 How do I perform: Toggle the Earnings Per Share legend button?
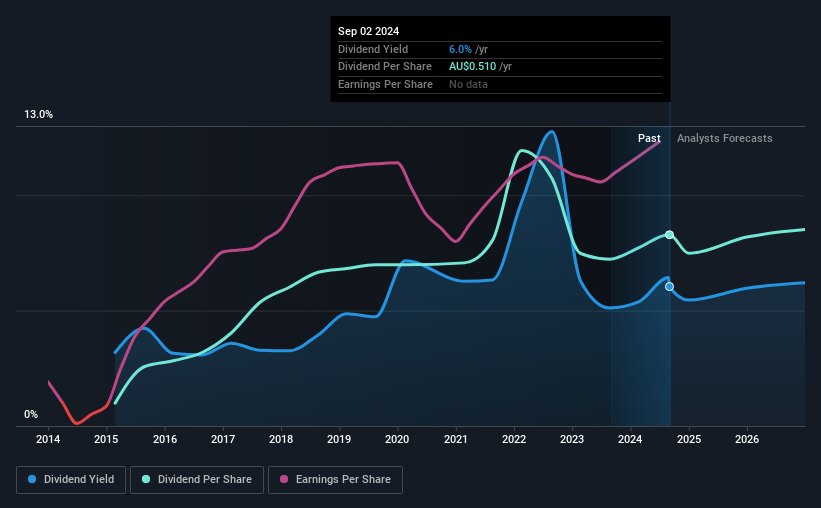pyautogui.click(x=335, y=480)
